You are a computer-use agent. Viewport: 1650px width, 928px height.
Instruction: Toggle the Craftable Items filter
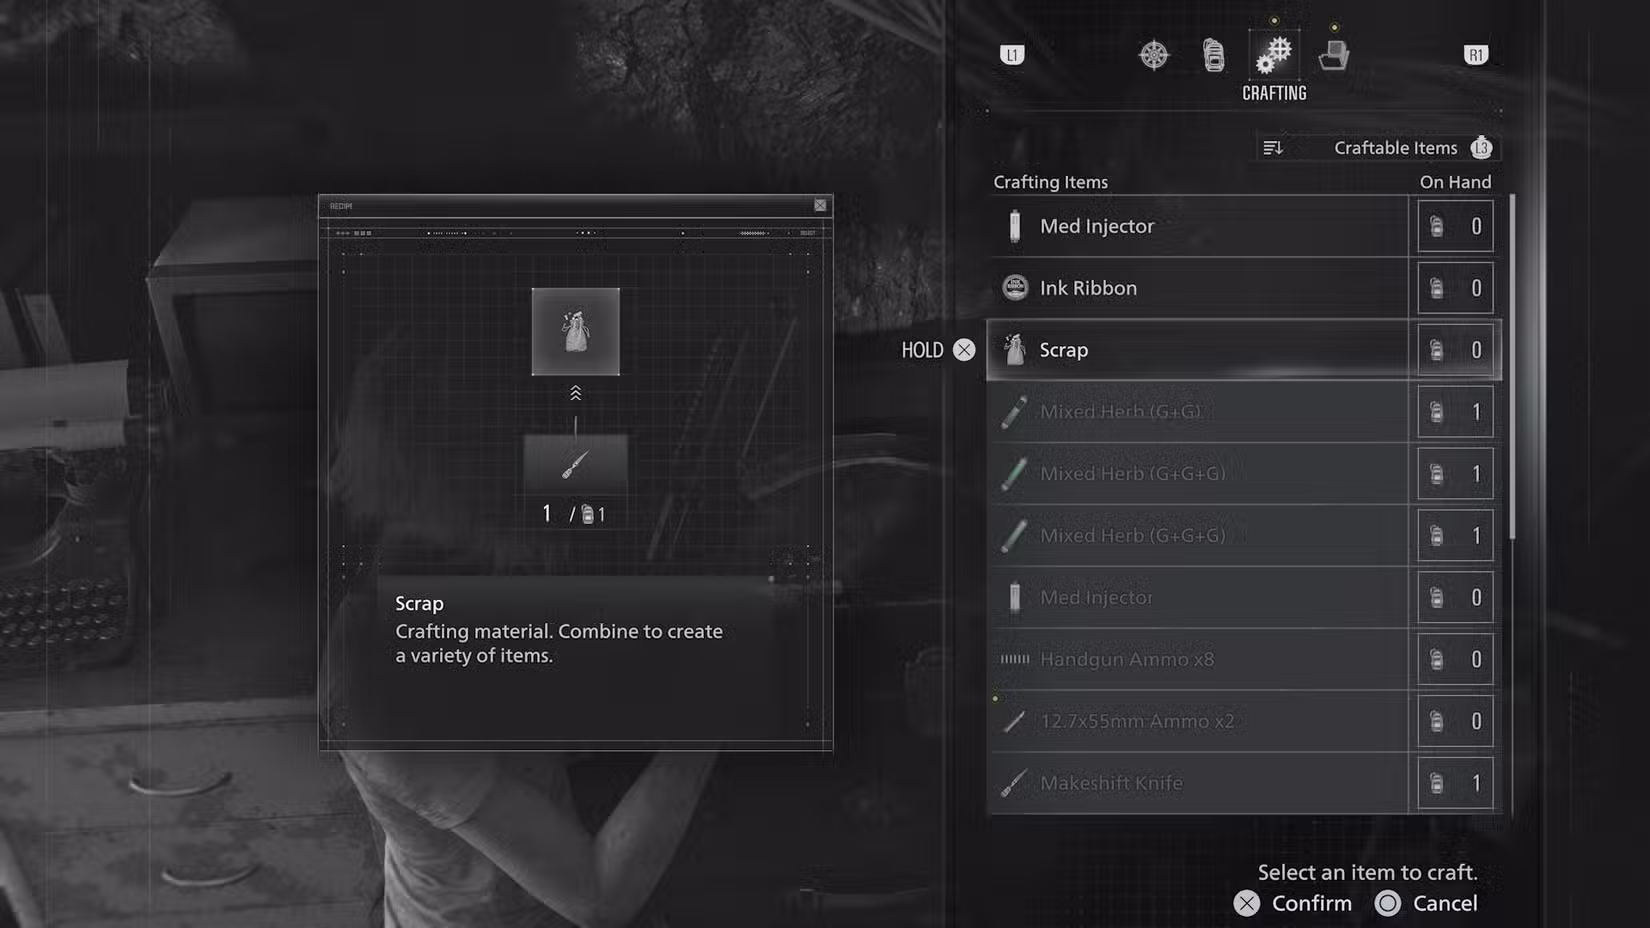pyautogui.click(x=1395, y=147)
